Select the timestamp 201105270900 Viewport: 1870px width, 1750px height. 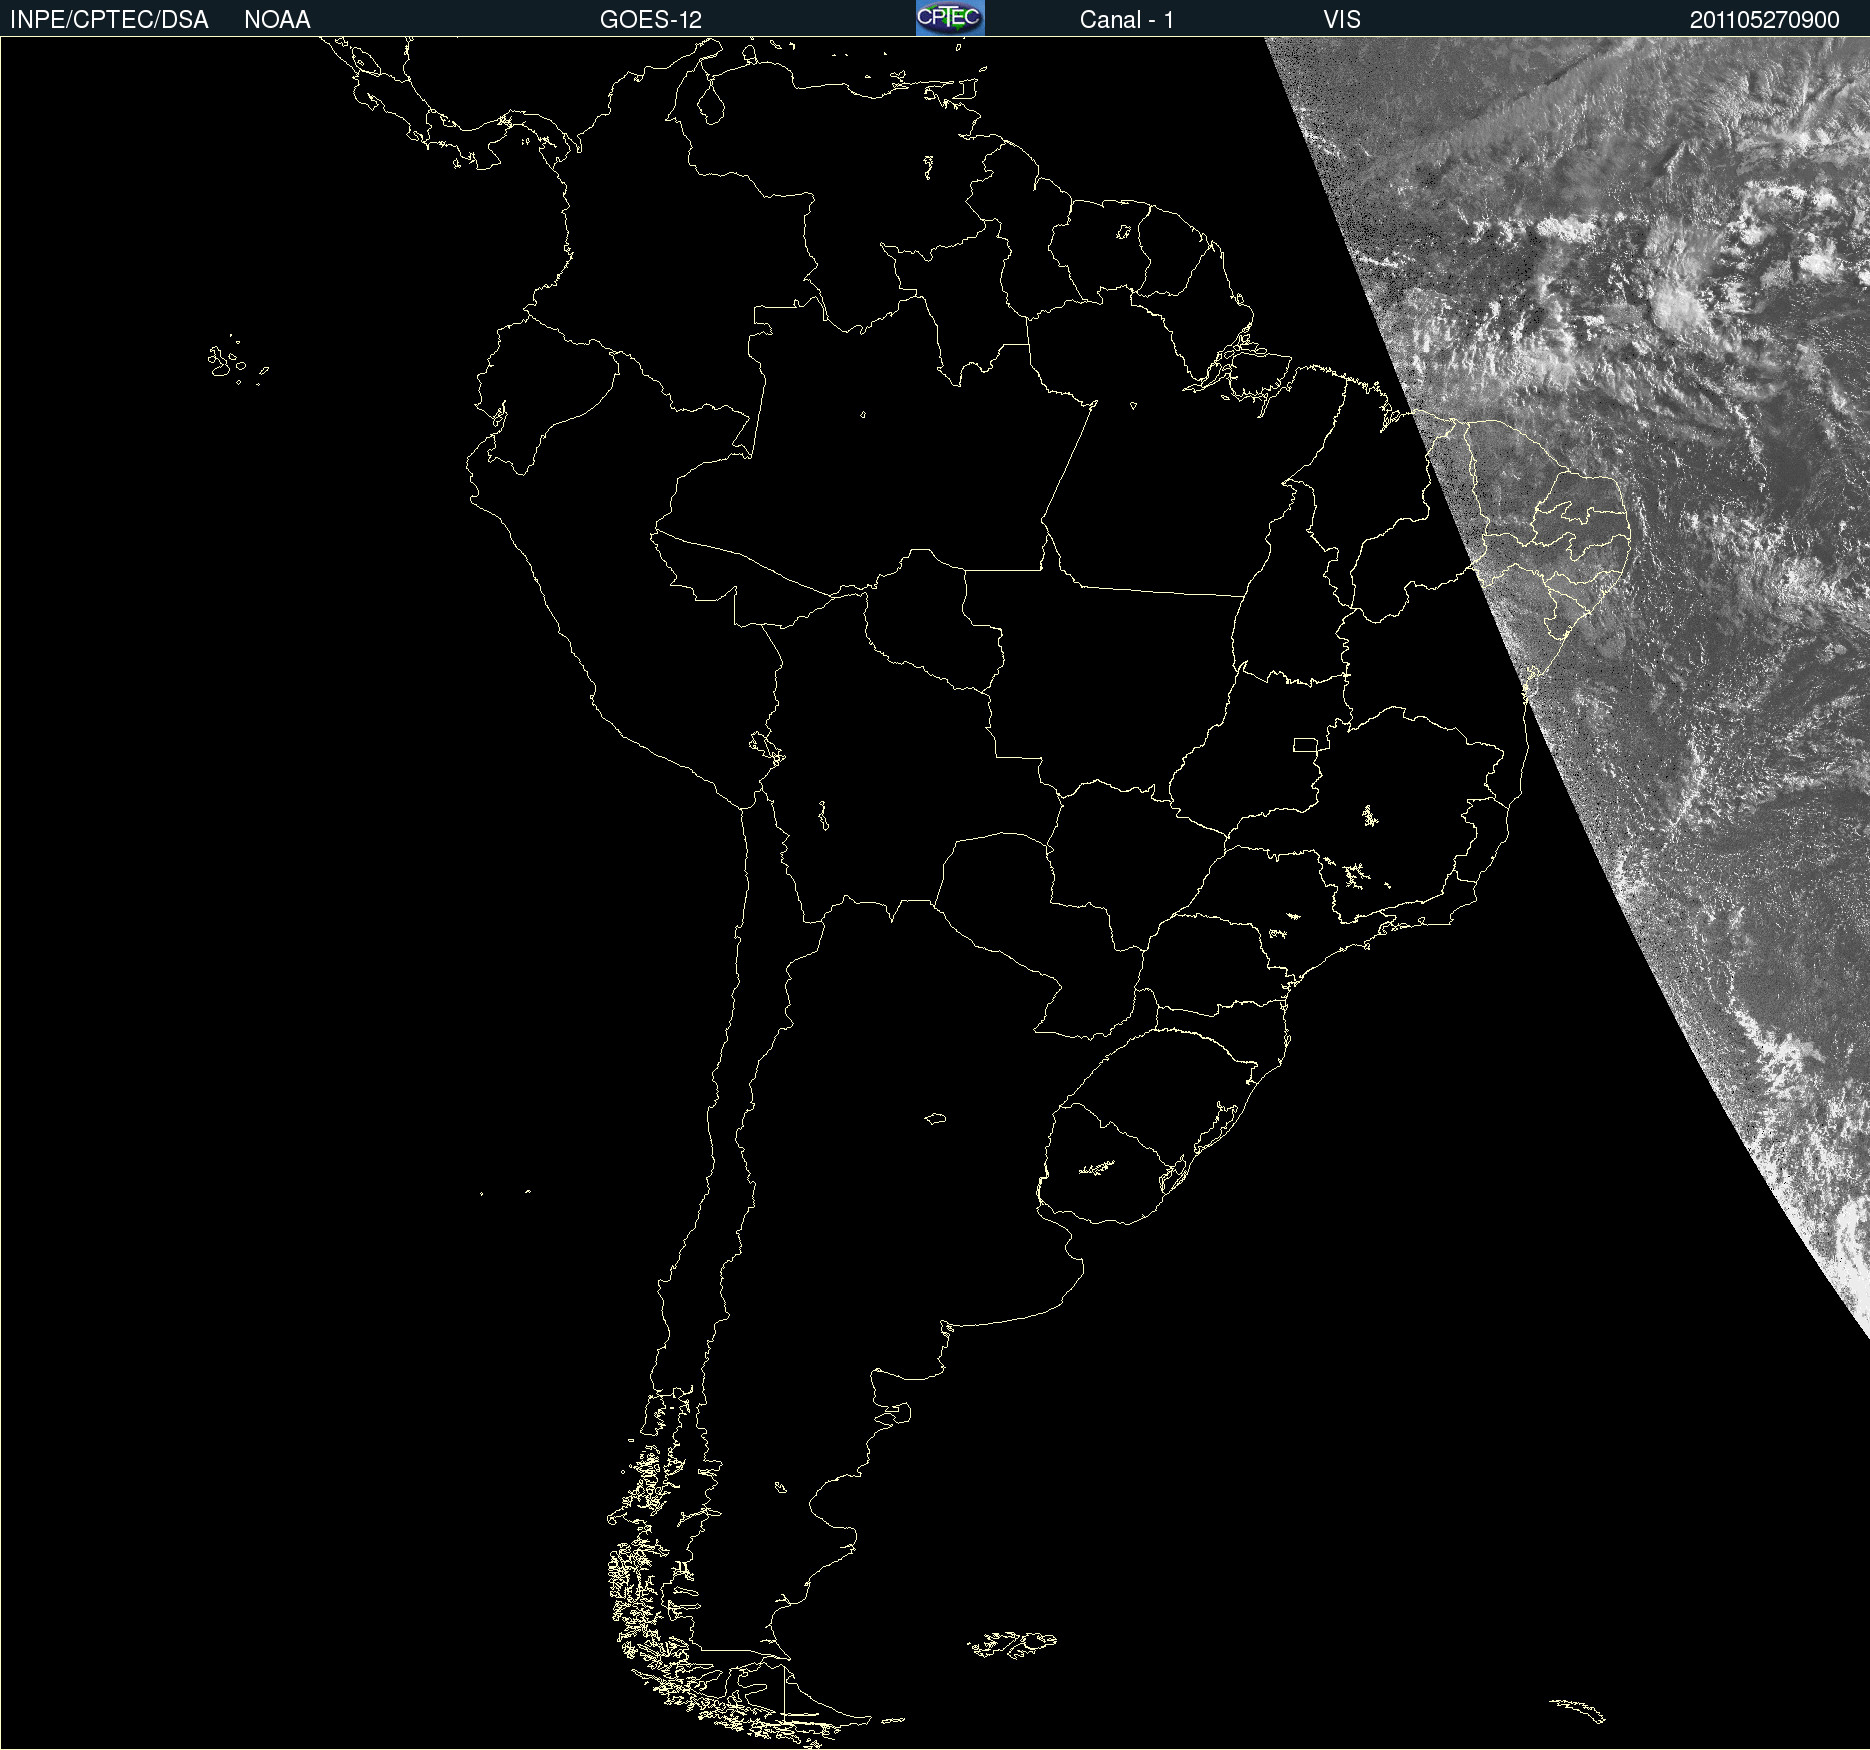click(x=1765, y=20)
